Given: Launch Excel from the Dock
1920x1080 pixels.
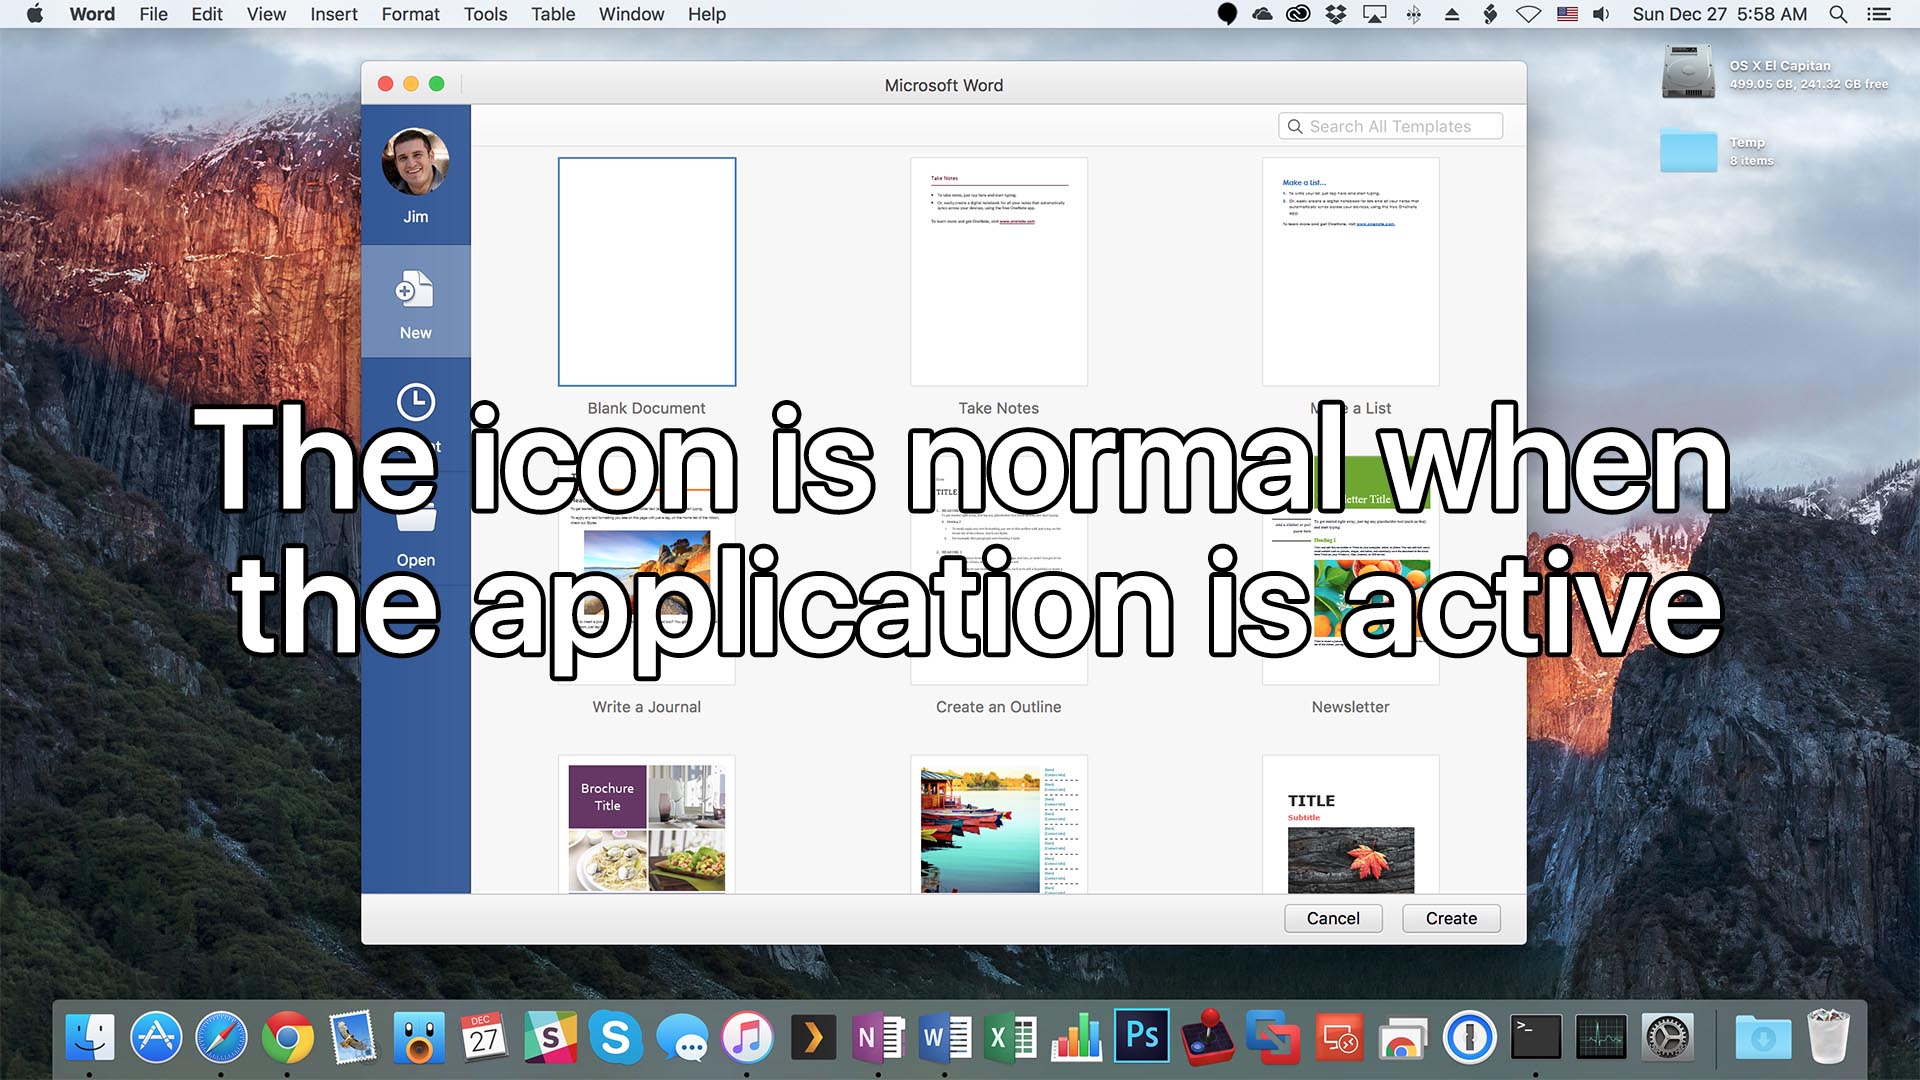Looking at the screenshot, I should (x=1010, y=1037).
